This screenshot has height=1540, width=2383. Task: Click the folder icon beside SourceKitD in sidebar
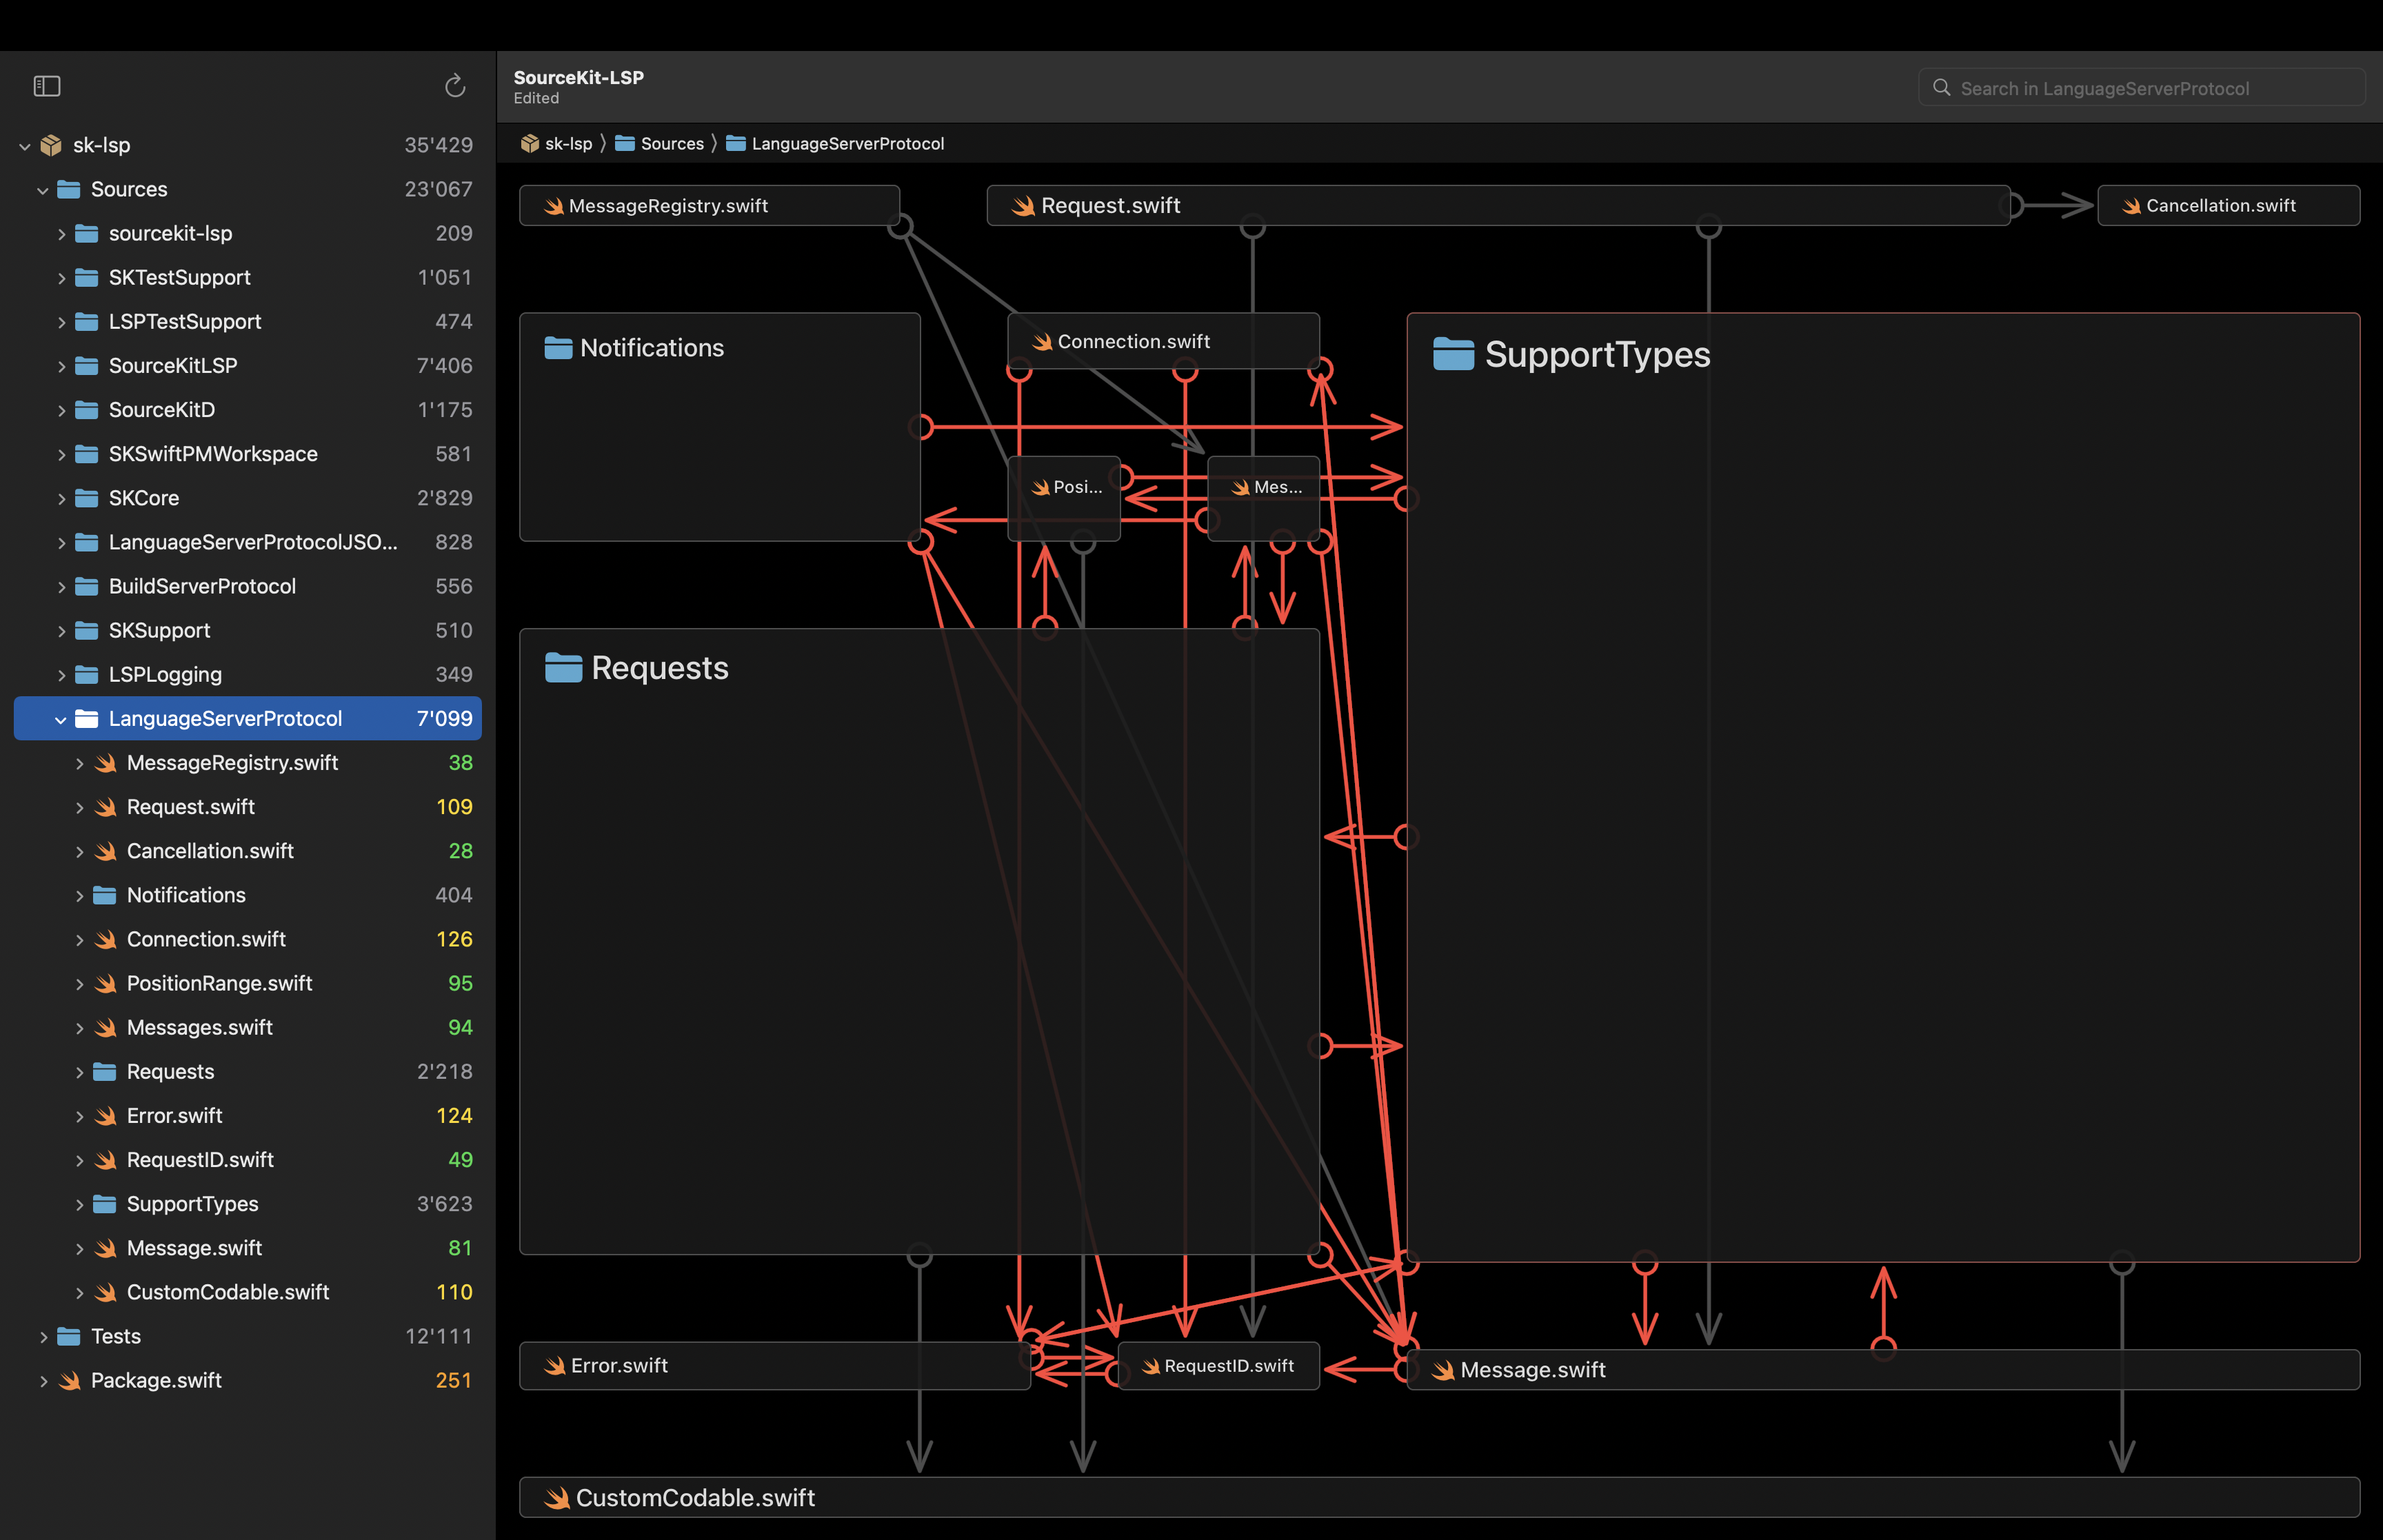pyautogui.click(x=87, y=410)
